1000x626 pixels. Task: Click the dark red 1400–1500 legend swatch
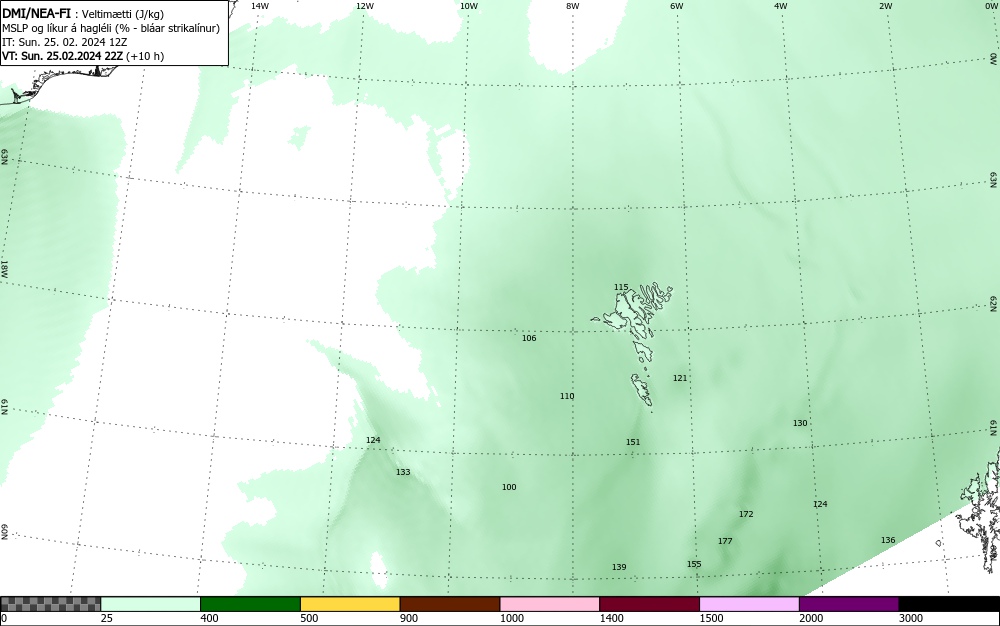coord(649,604)
